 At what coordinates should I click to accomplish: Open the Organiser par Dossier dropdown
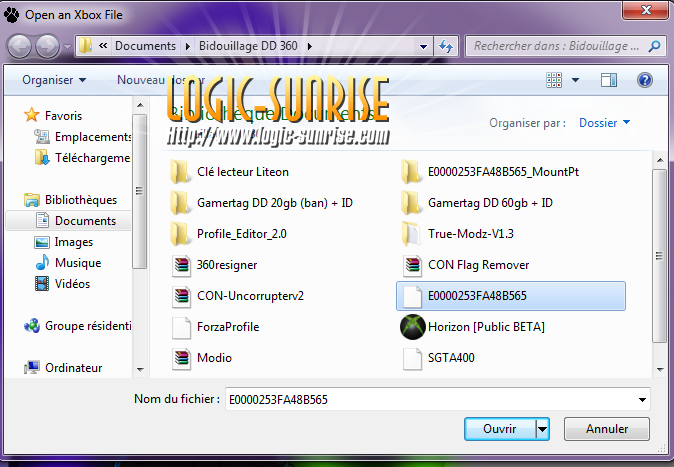tap(604, 123)
